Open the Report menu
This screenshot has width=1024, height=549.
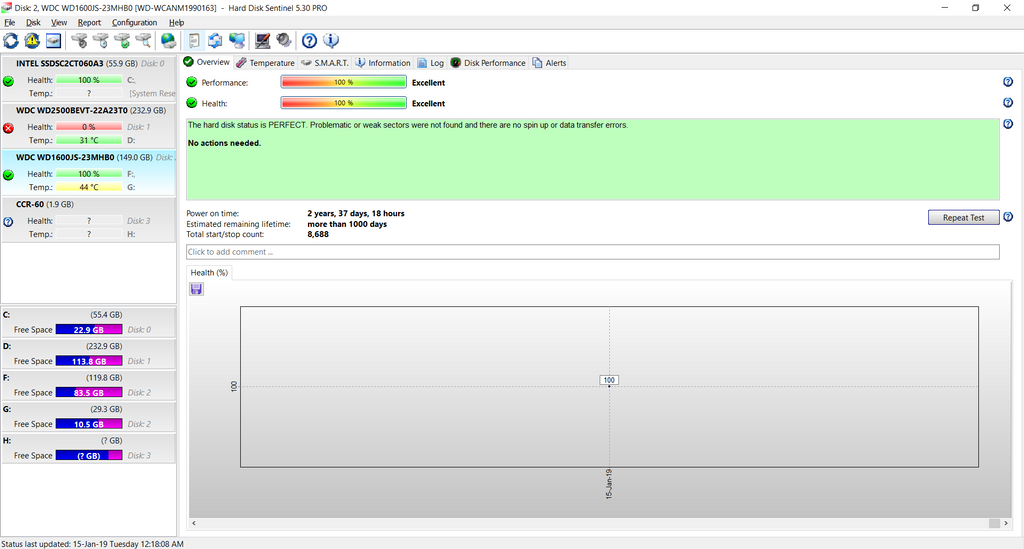(89, 22)
